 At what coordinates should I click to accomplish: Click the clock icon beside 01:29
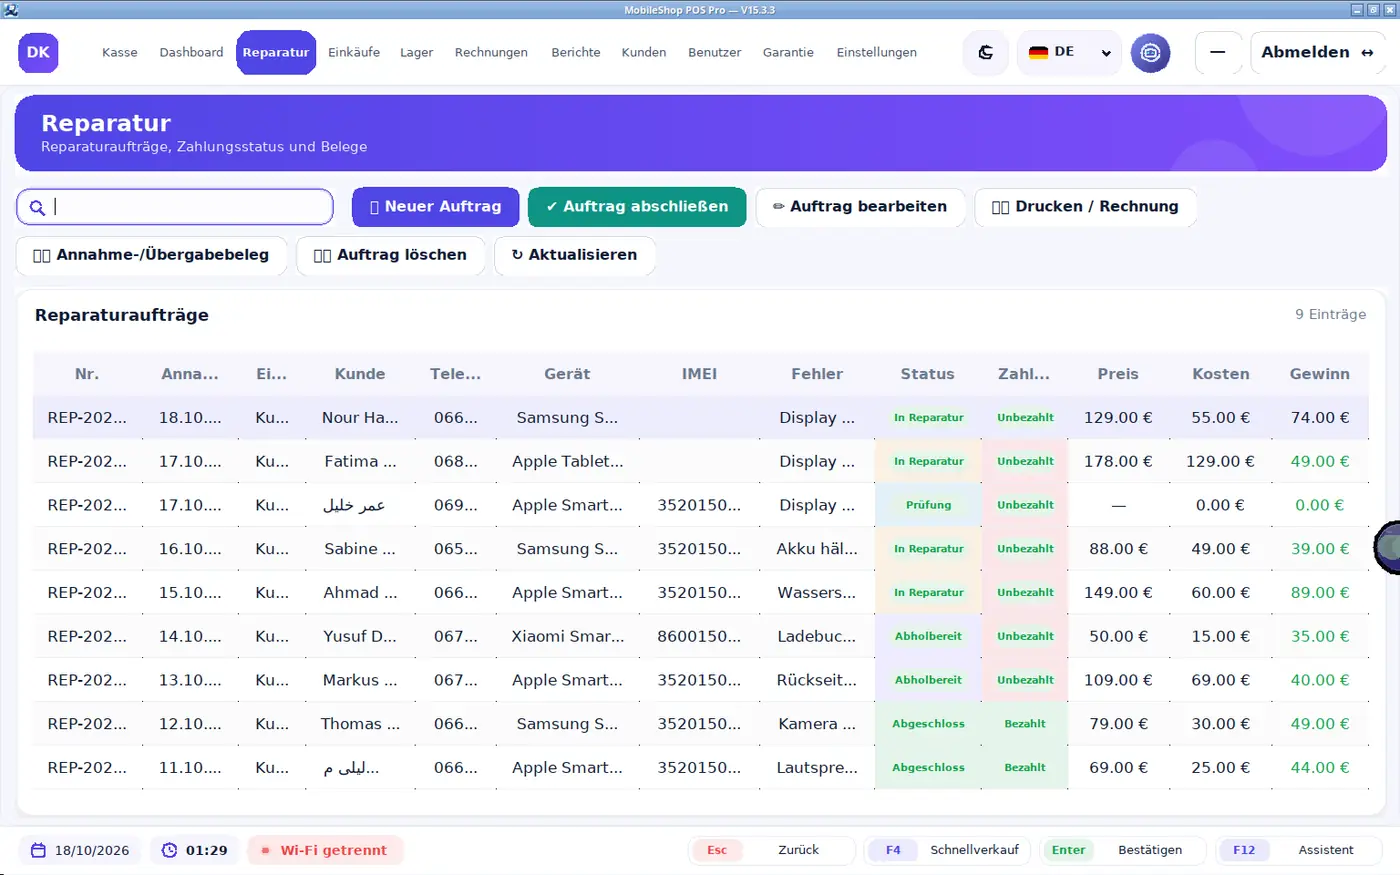click(169, 850)
